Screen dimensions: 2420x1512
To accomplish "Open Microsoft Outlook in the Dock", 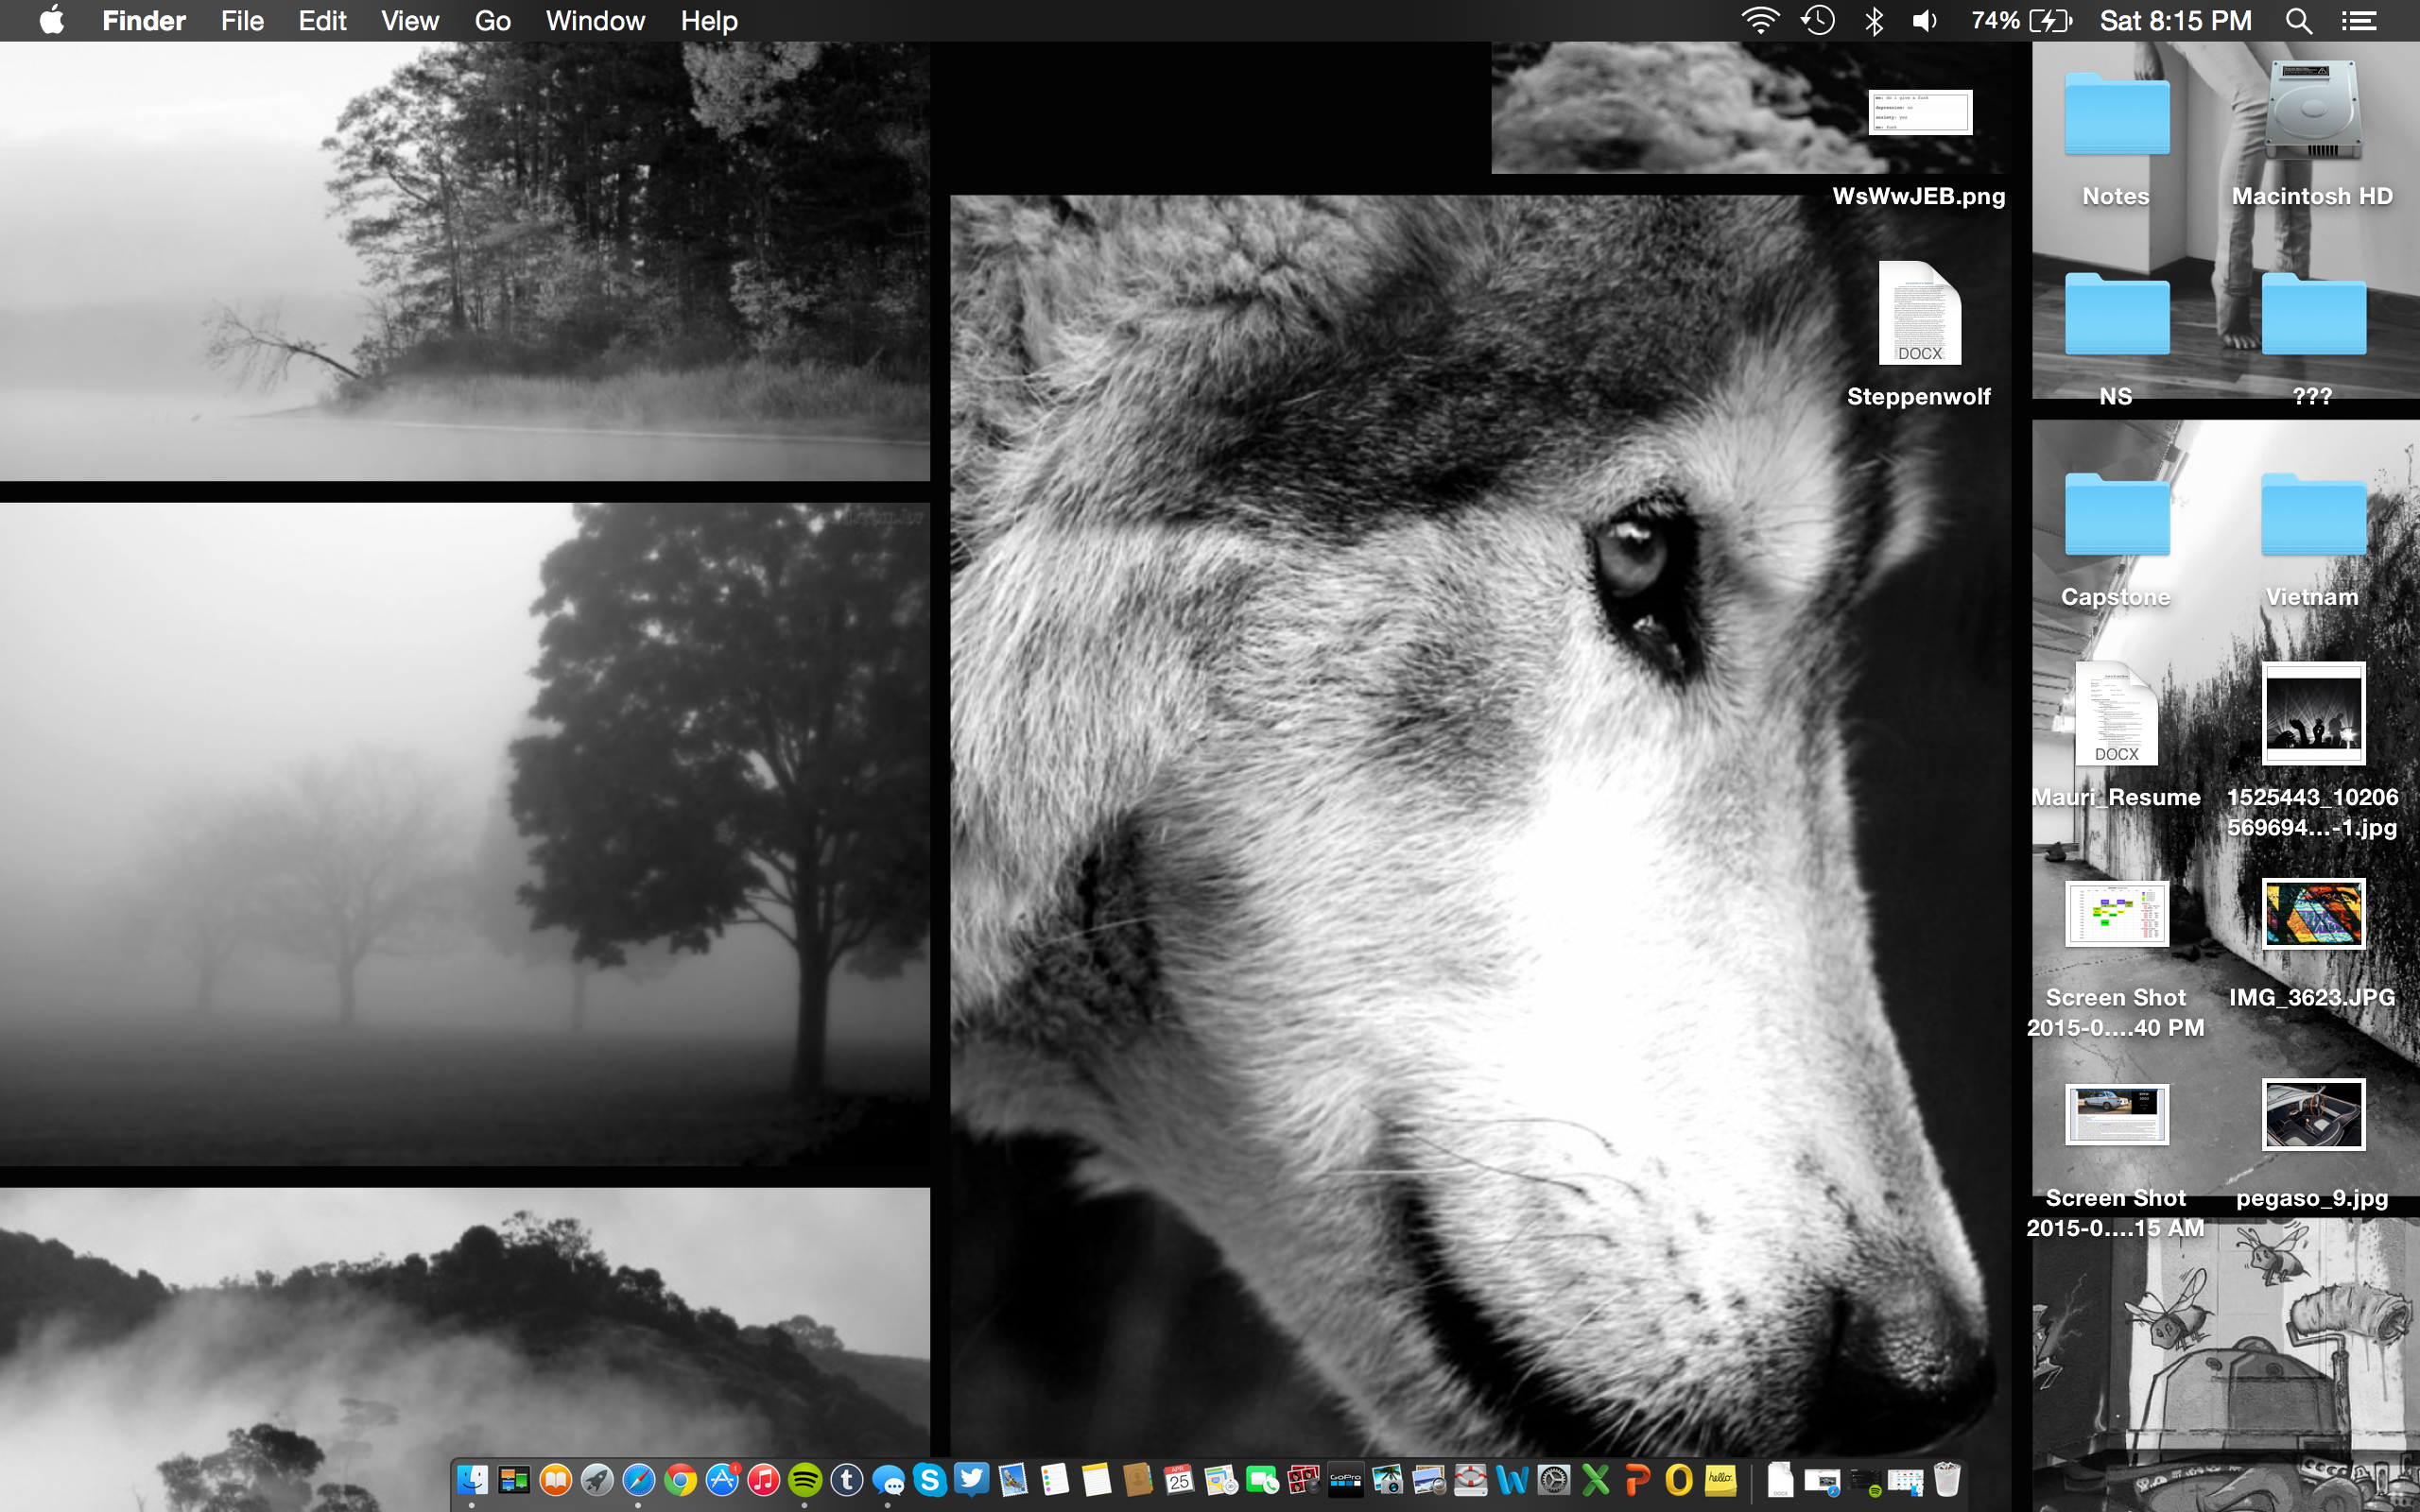I will coord(1679,1479).
